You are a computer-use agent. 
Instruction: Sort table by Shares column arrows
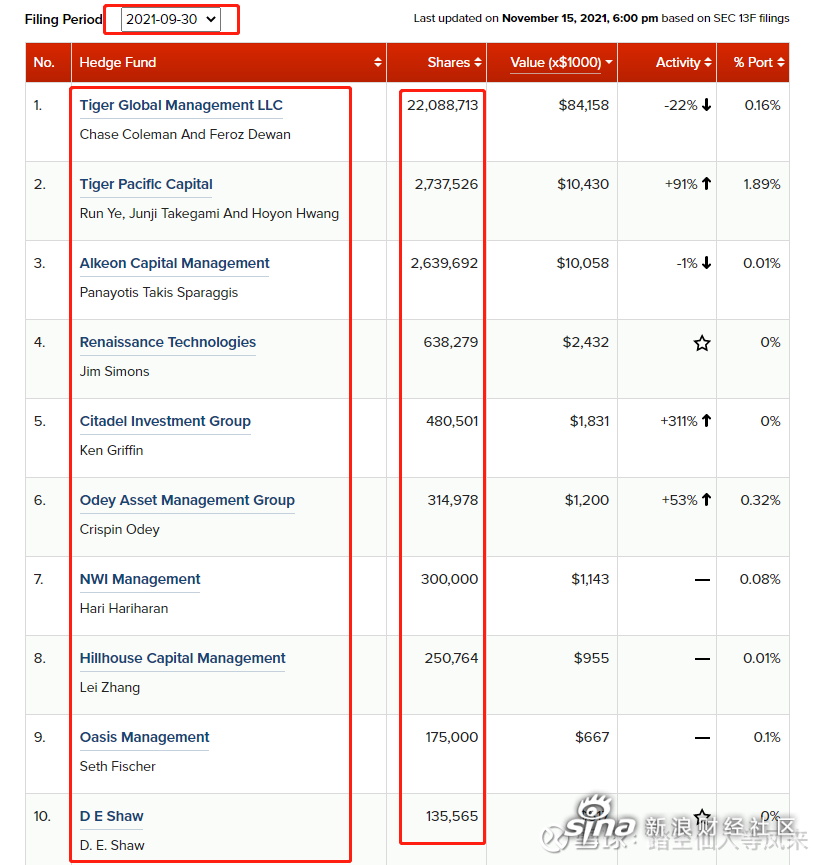478,62
